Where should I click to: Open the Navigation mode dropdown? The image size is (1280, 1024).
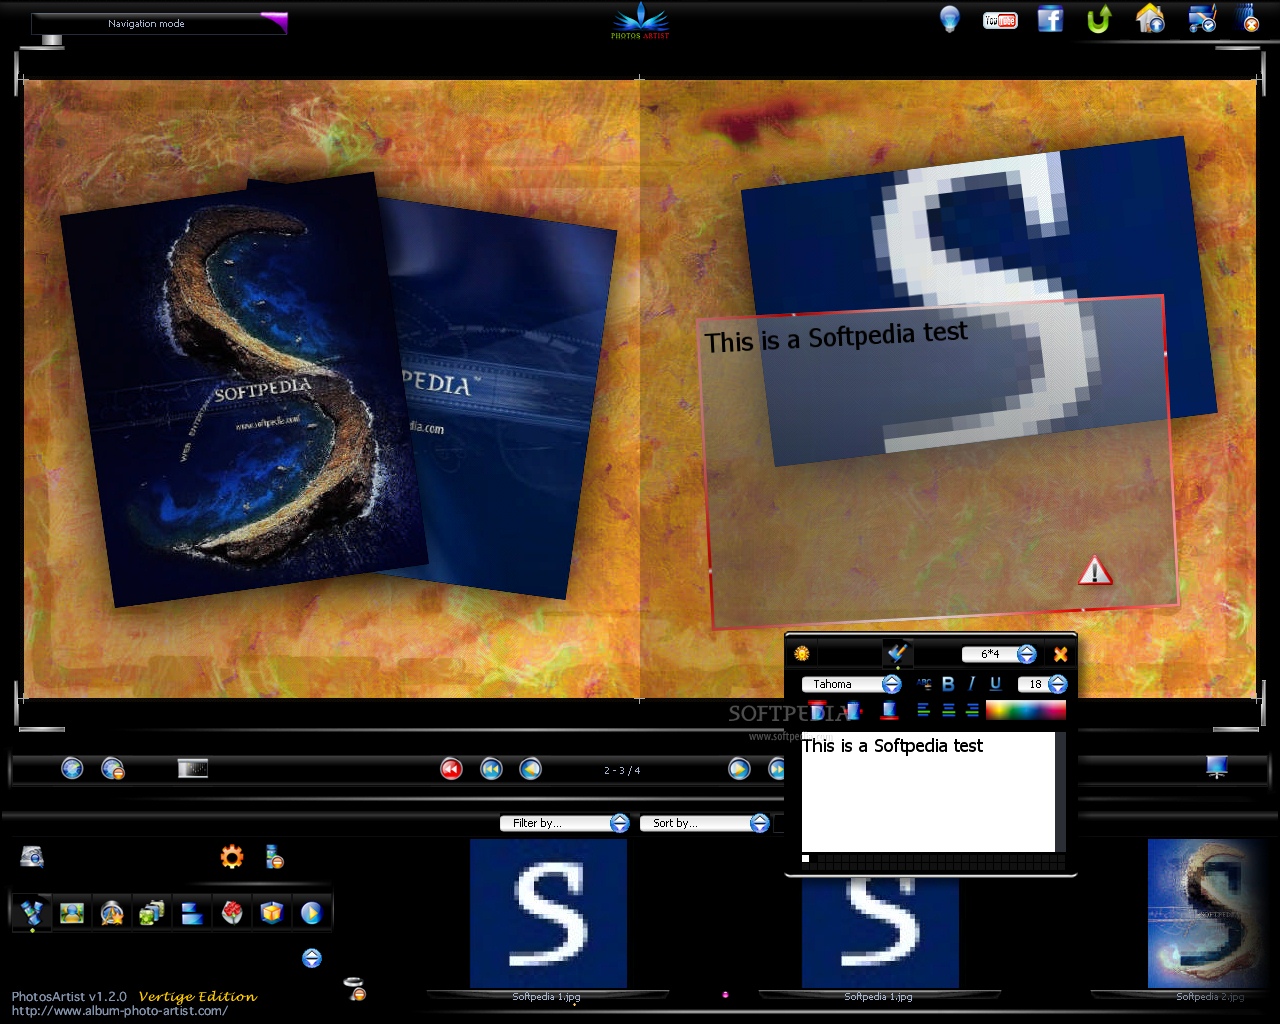[160, 23]
